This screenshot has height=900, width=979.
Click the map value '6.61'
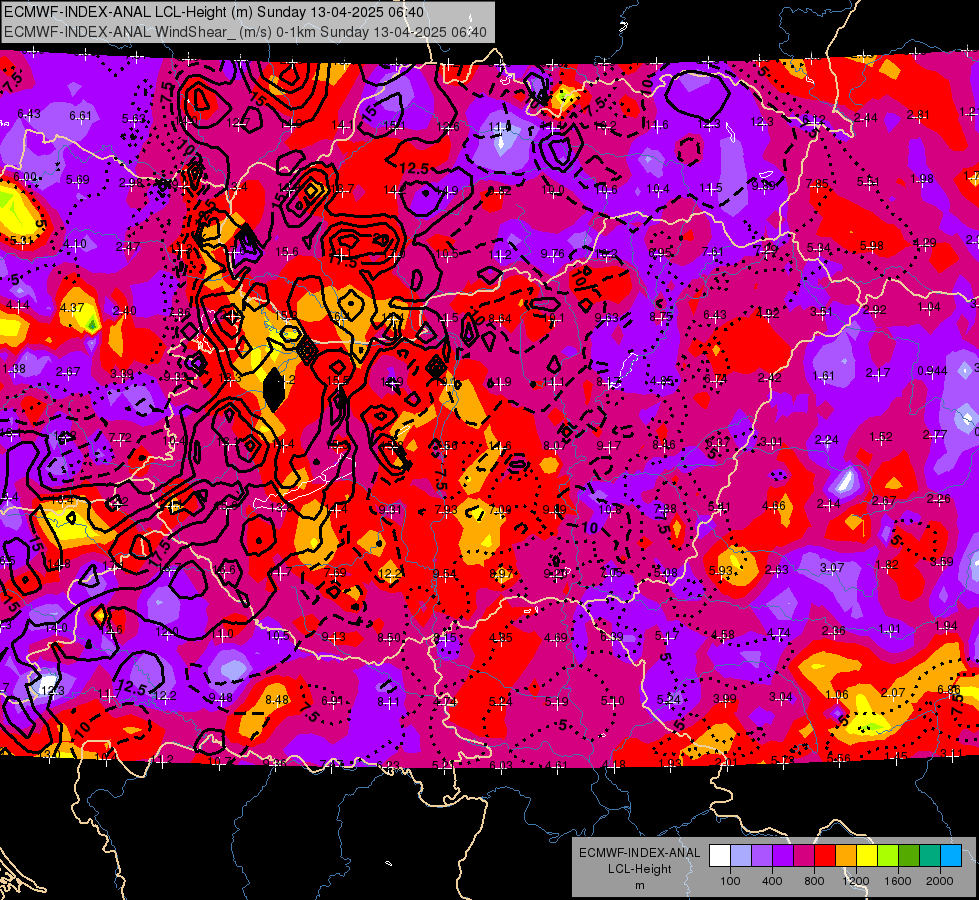click(80, 116)
